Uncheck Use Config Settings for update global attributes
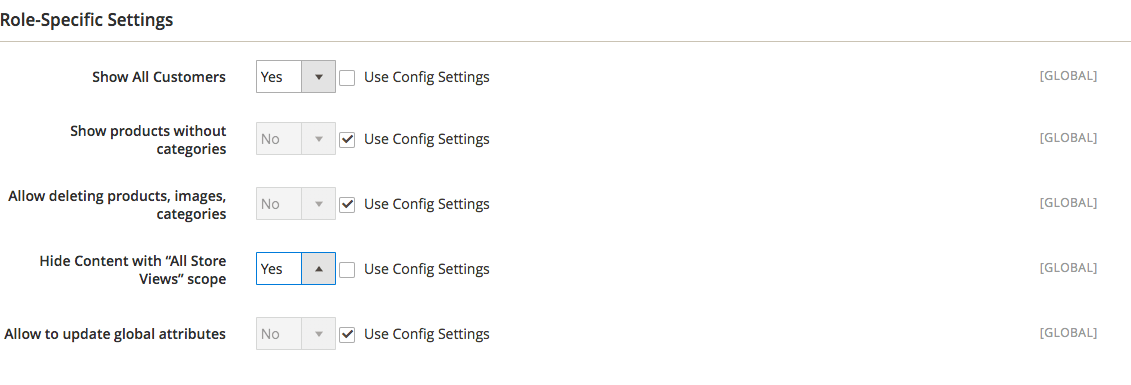Image resolution: width=1131 pixels, height=385 pixels. coord(347,334)
